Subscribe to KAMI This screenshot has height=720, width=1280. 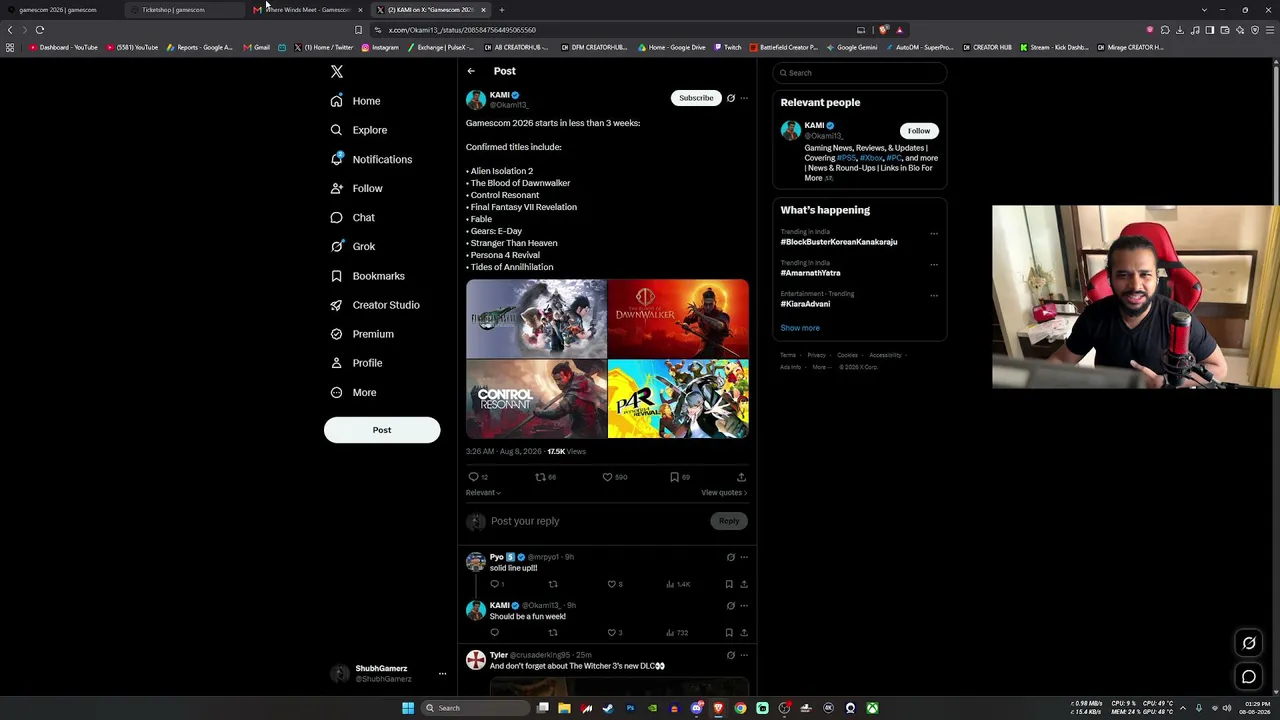tap(696, 98)
